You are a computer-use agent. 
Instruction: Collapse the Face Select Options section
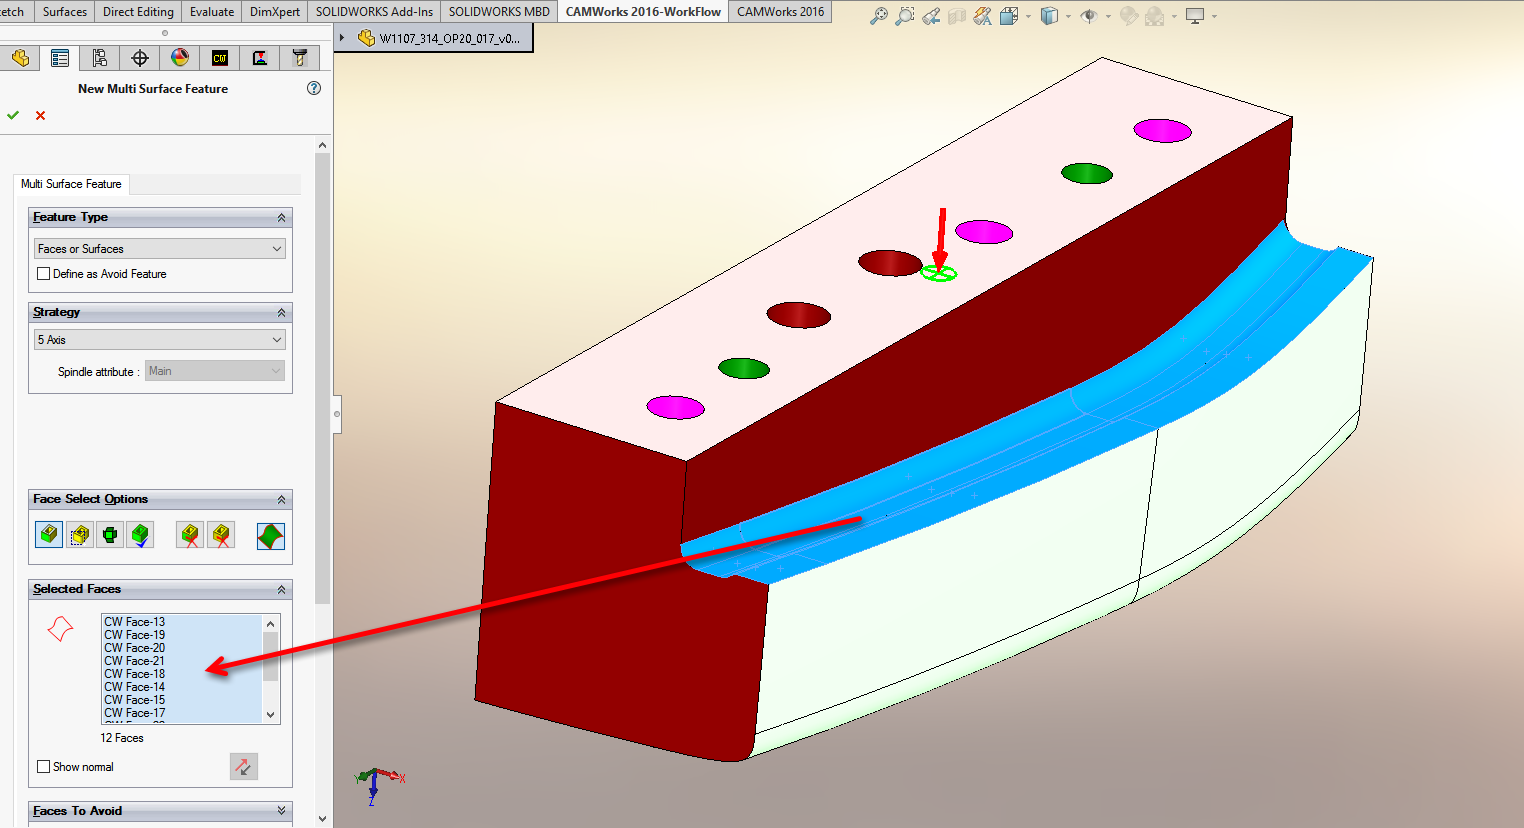click(x=281, y=499)
